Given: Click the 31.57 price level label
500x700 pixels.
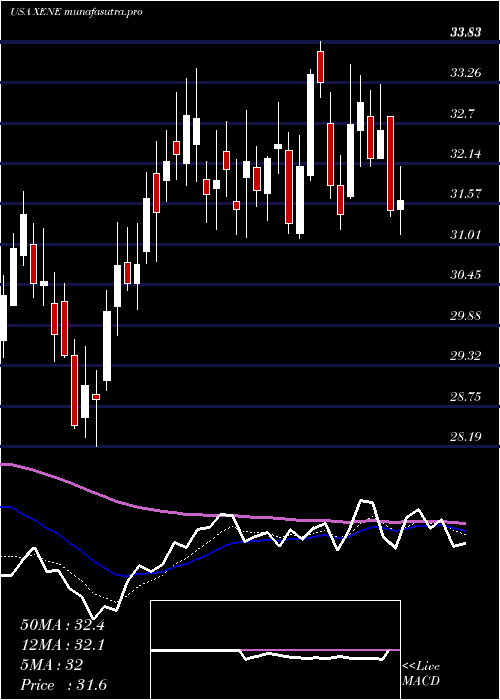Looking at the screenshot, I should coord(466,194).
